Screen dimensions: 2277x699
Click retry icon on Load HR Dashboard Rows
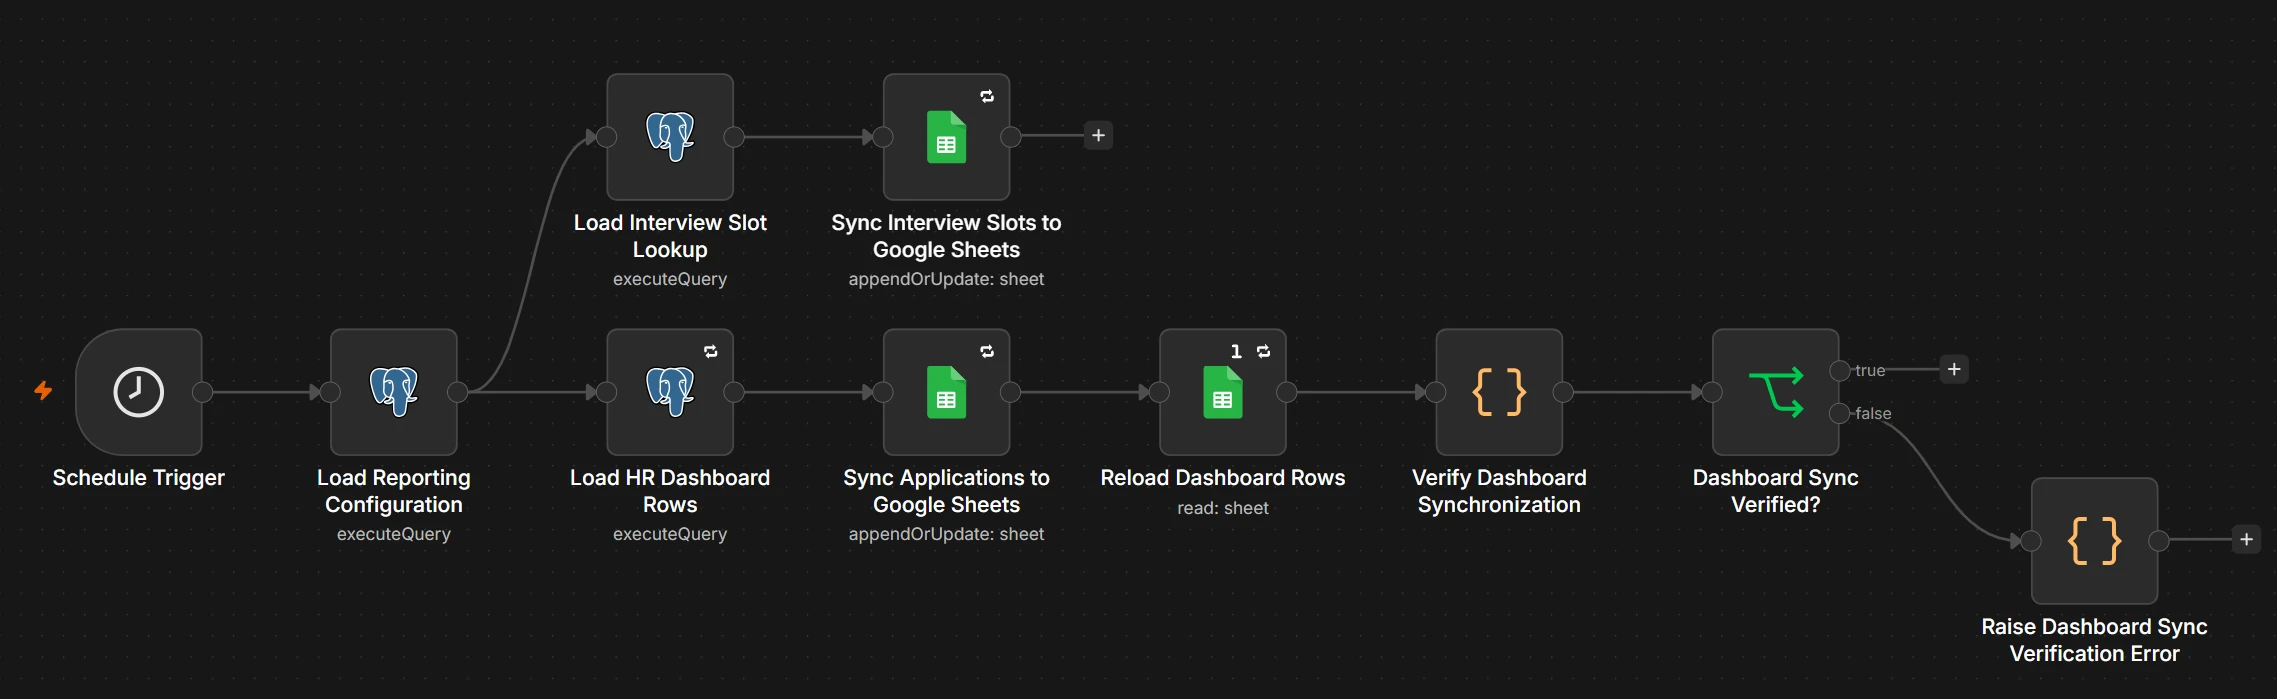coord(711,351)
